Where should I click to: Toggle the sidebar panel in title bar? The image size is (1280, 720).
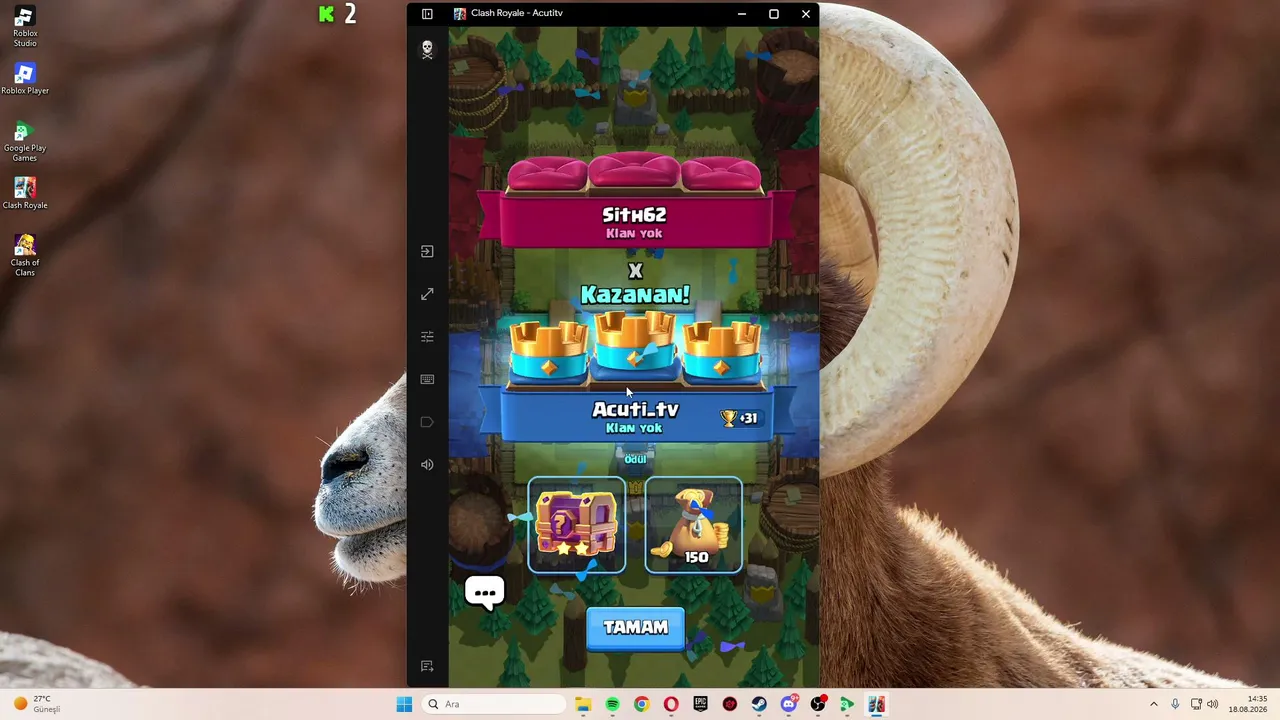pos(427,14)
